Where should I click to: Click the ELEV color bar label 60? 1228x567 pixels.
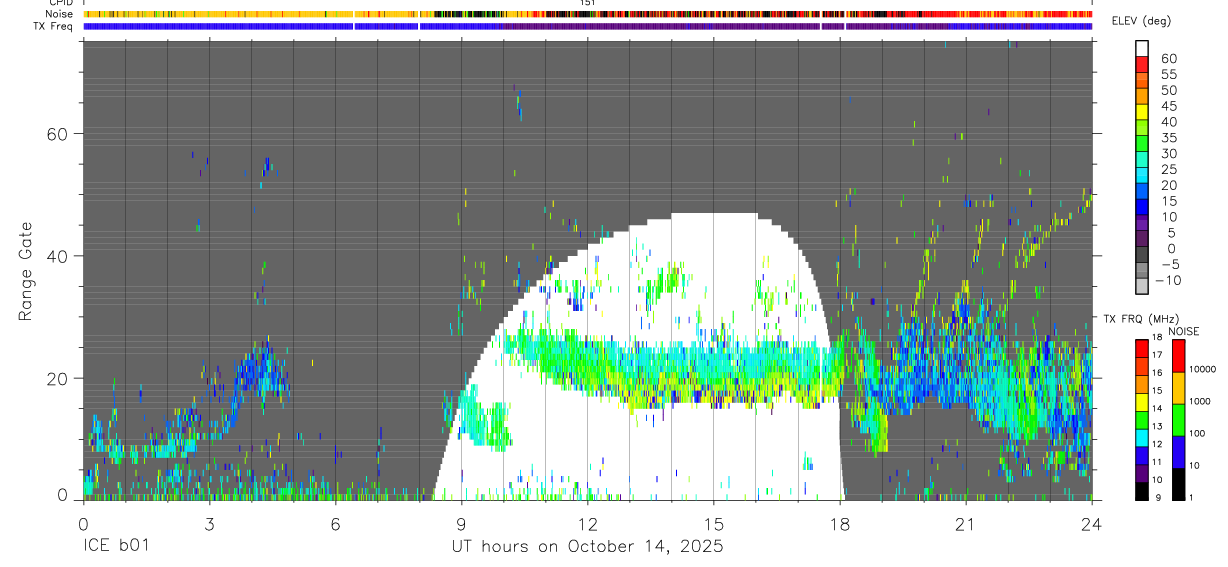pos(1168,58)
